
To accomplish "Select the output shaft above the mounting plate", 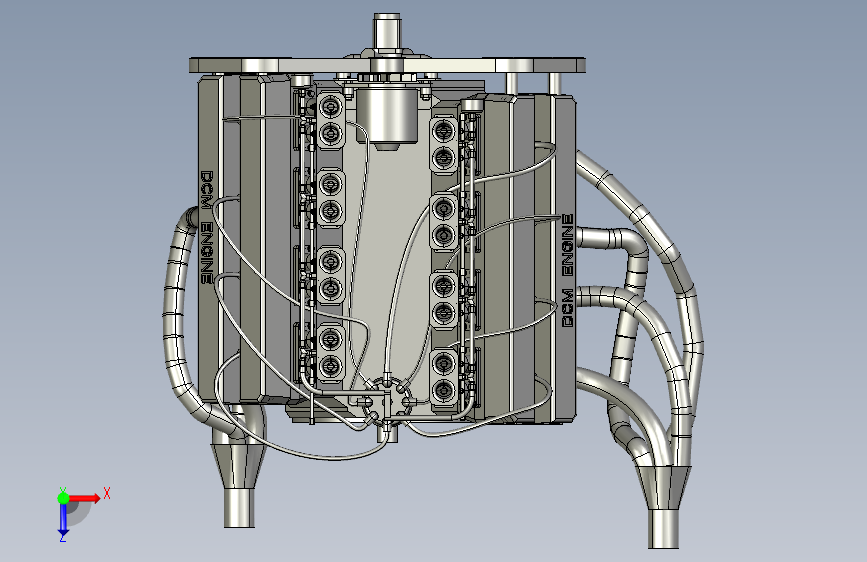I will [387, 31].
